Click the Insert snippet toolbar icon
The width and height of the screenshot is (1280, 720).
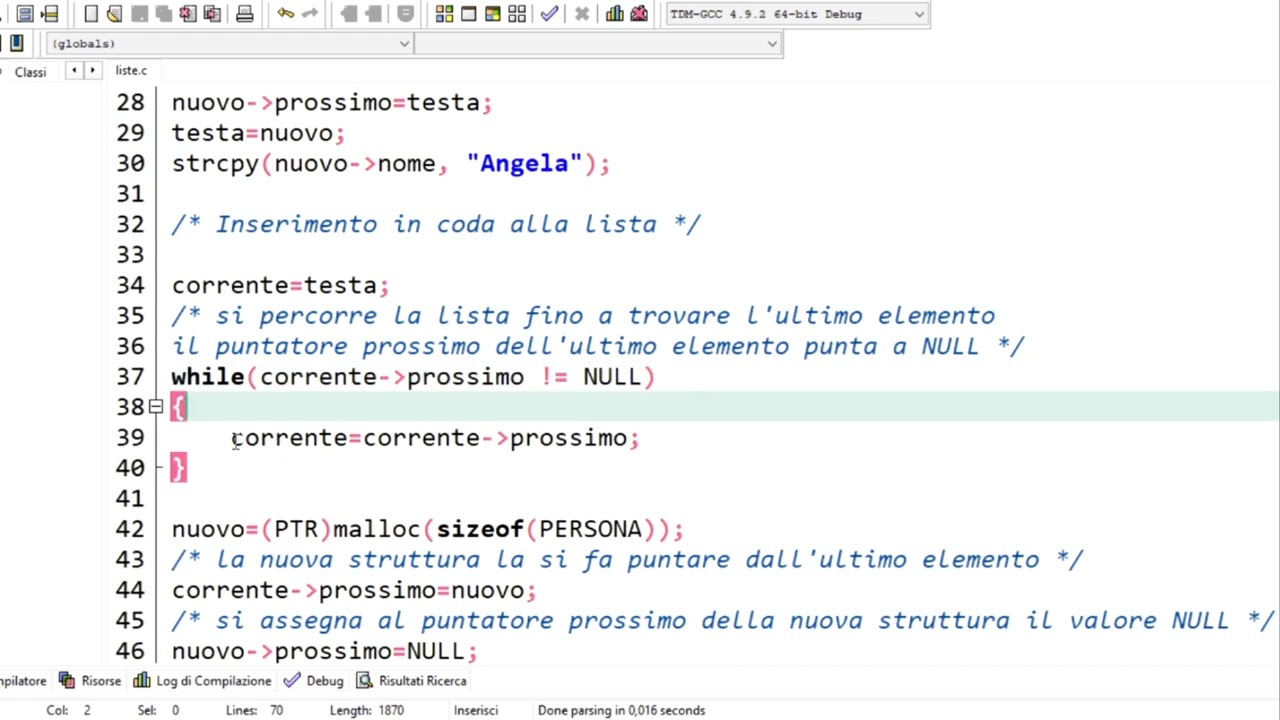[x=50, y=14]
